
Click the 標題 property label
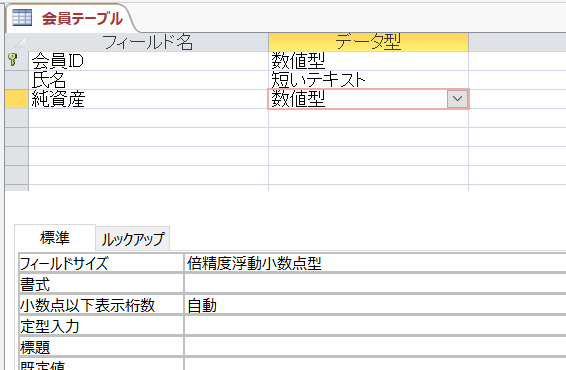pos(101,347)
